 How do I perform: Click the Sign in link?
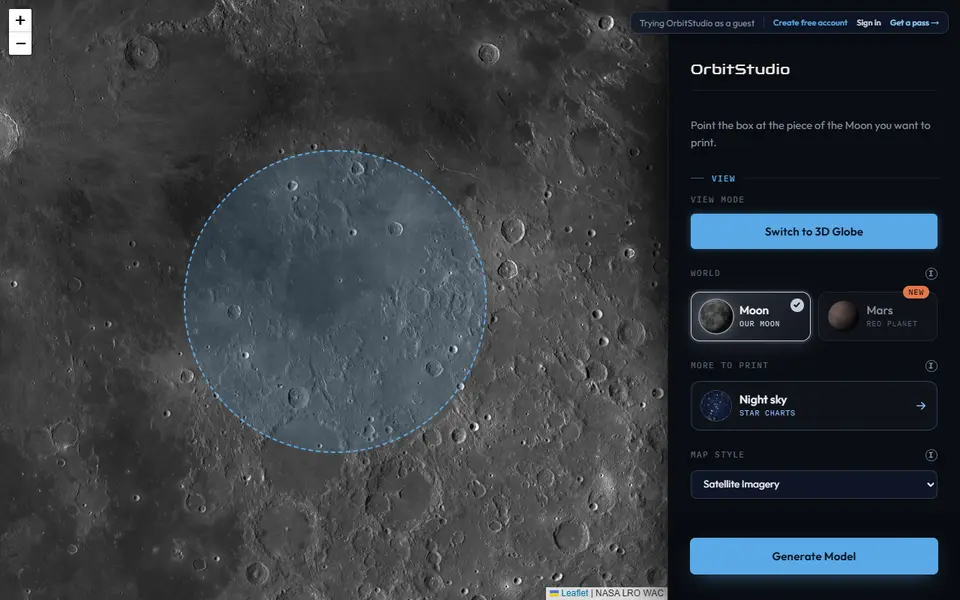click(x=868, y=23)
